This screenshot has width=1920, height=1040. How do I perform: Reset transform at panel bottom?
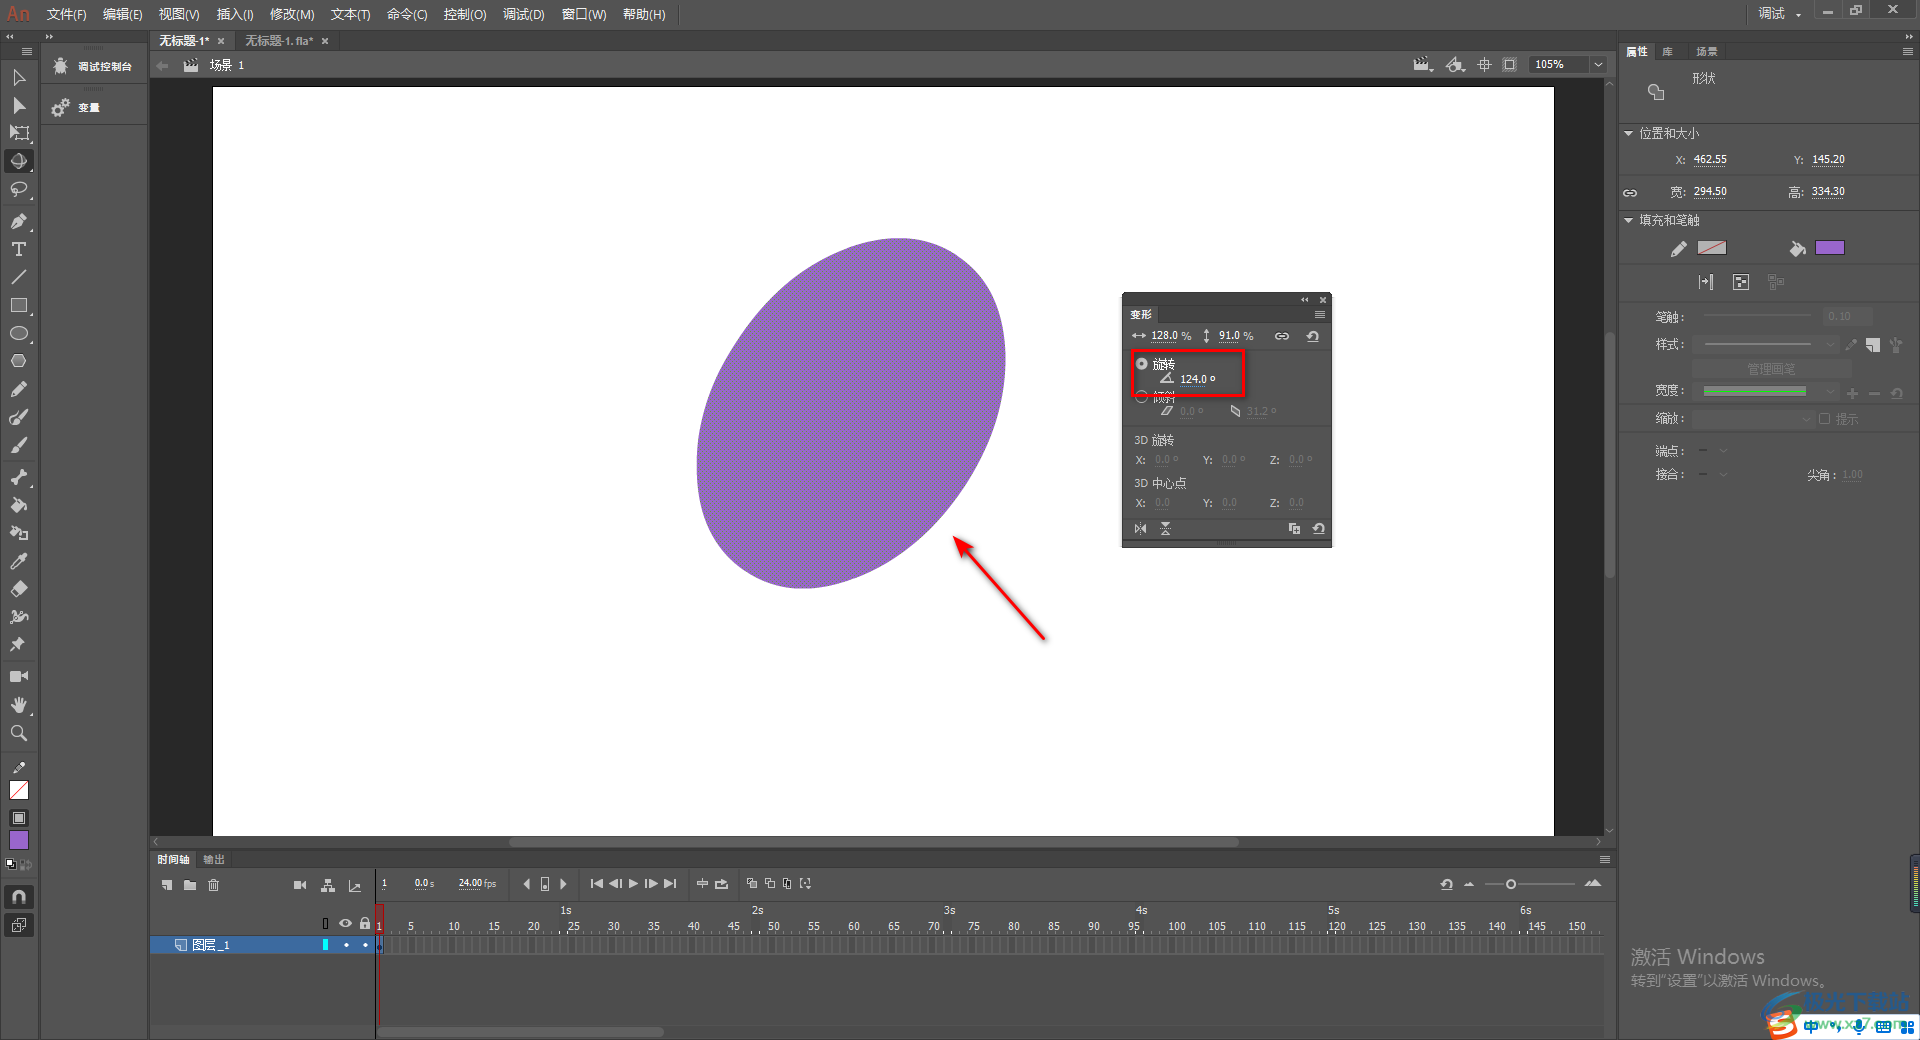pyautogui.click(x=1318, y=528)
